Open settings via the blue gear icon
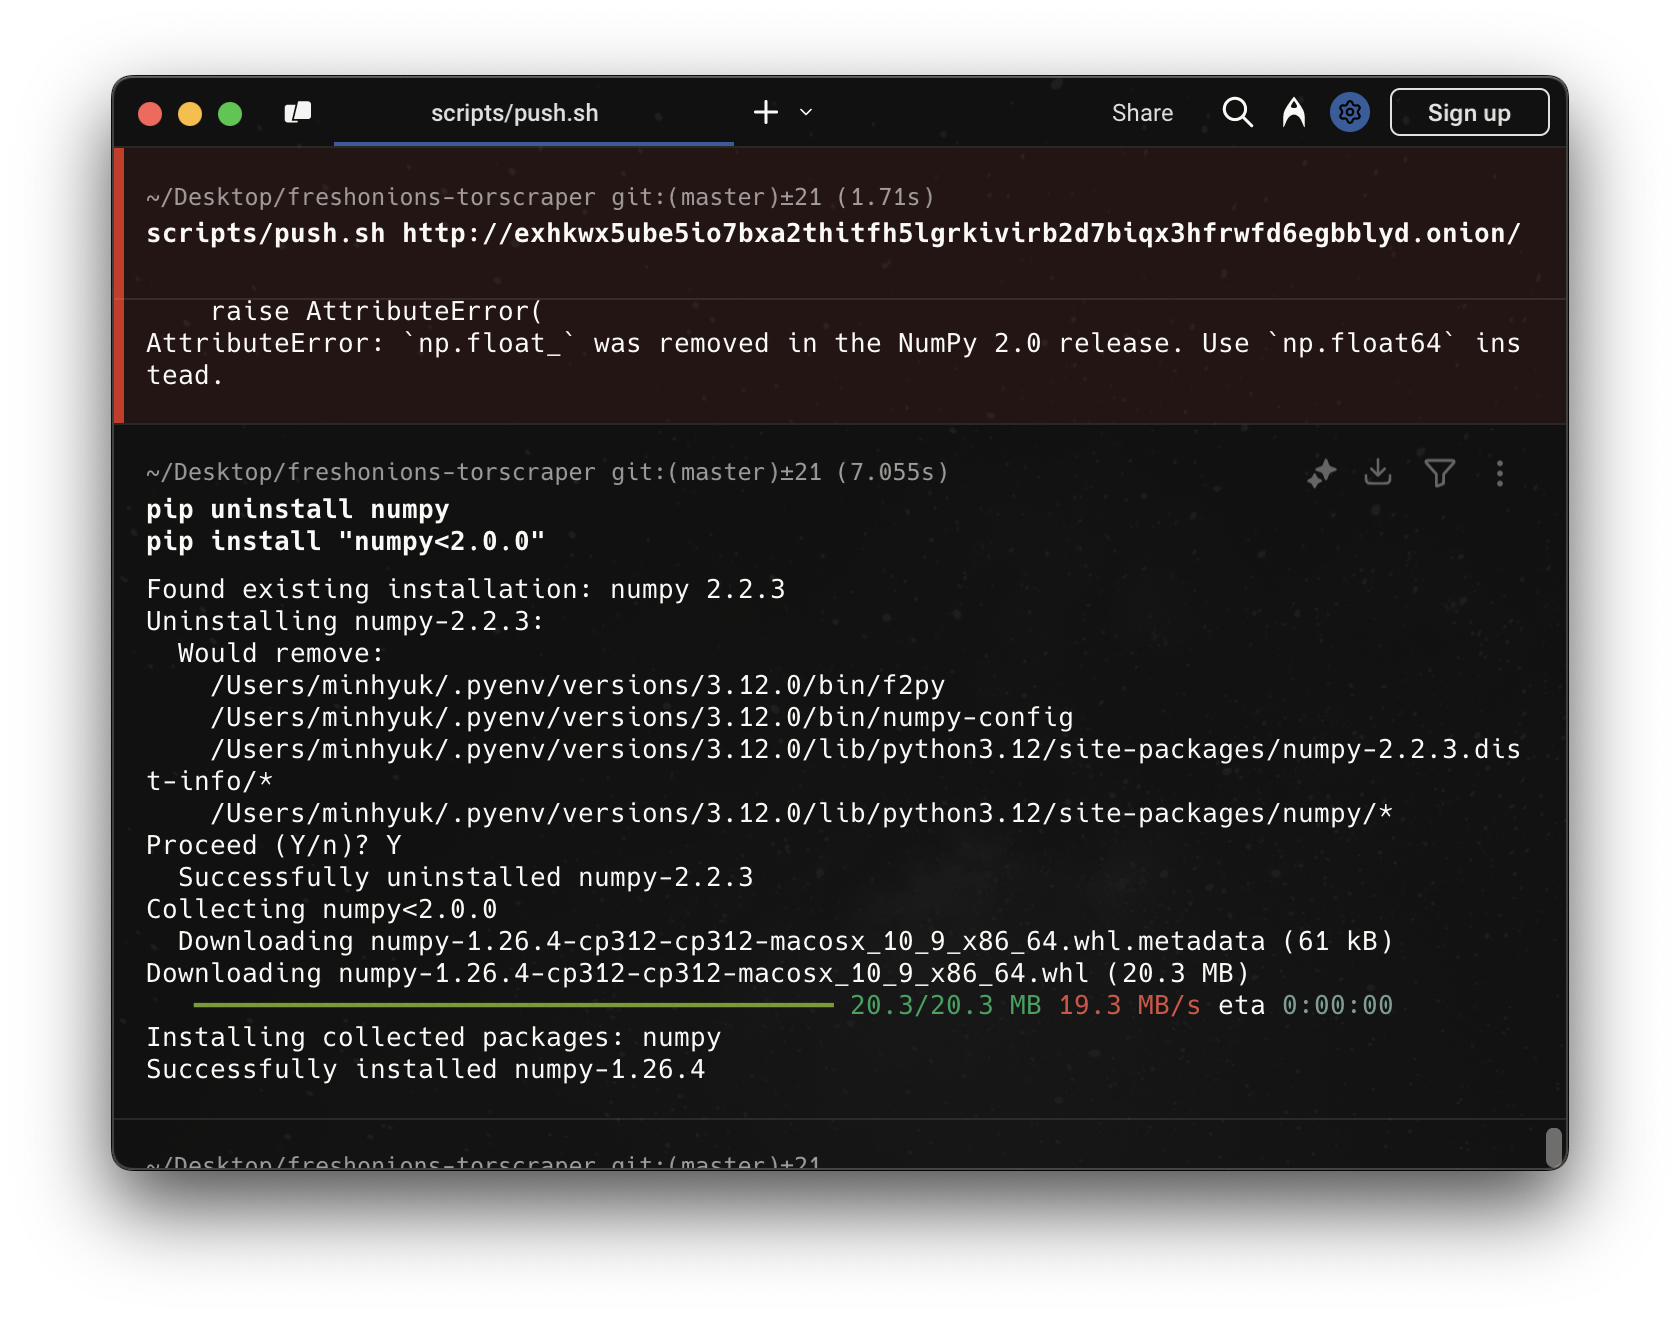The image size is (1680, 1318). [x=1349, y=112]
